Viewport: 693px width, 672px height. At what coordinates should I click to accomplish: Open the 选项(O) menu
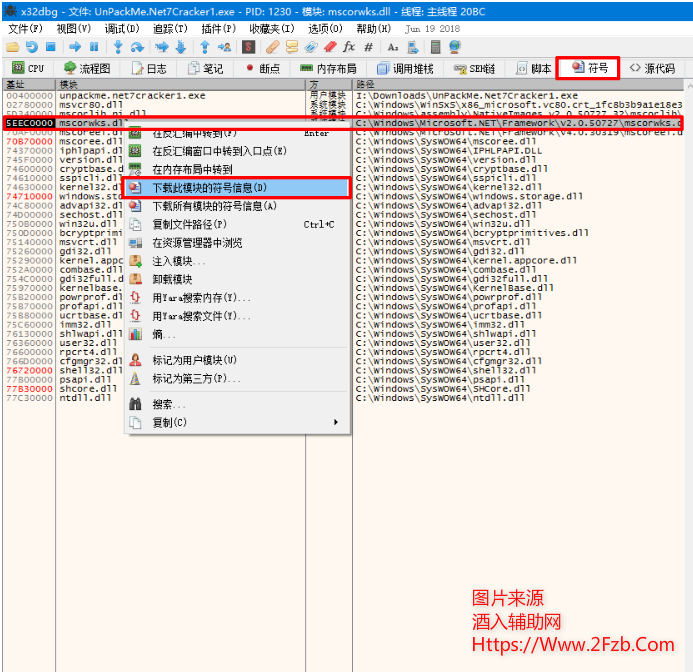pos(324,29)
